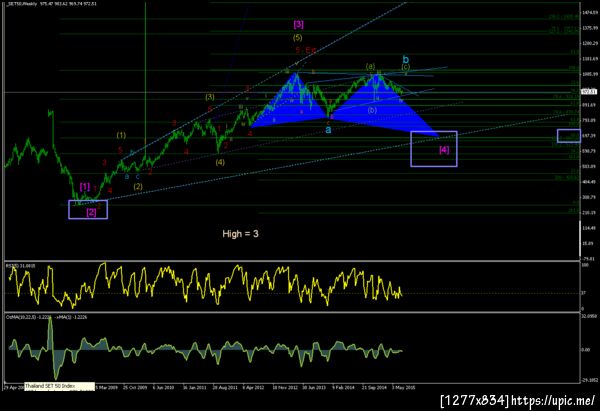
Task: Click the OsMA indicator label
Action: [46, 317]
